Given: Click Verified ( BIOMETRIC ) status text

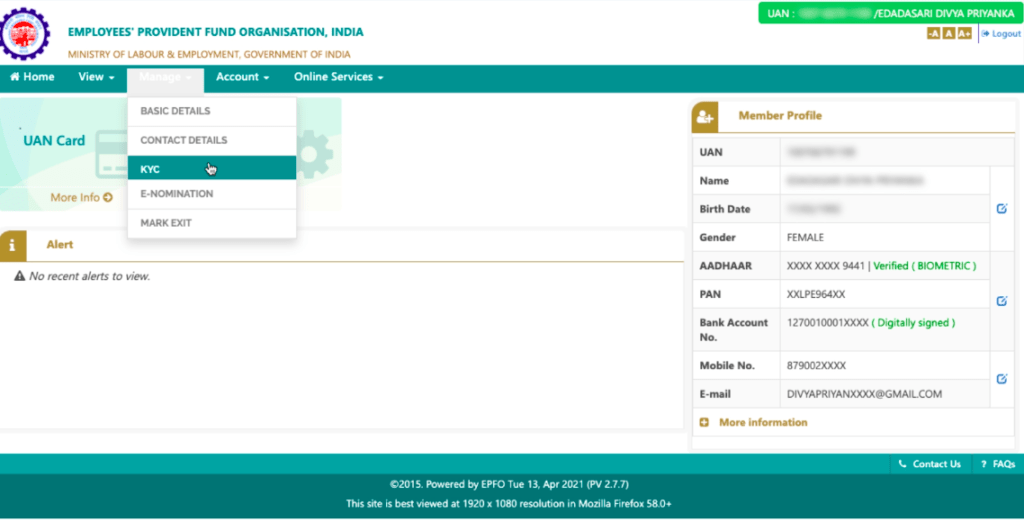Looking at the screenshot, I should pyautogui.click(x=925, y=266).
